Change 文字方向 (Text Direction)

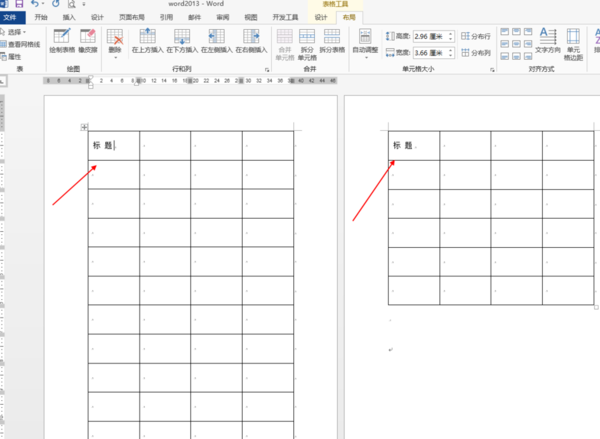(x=548, y=41)
